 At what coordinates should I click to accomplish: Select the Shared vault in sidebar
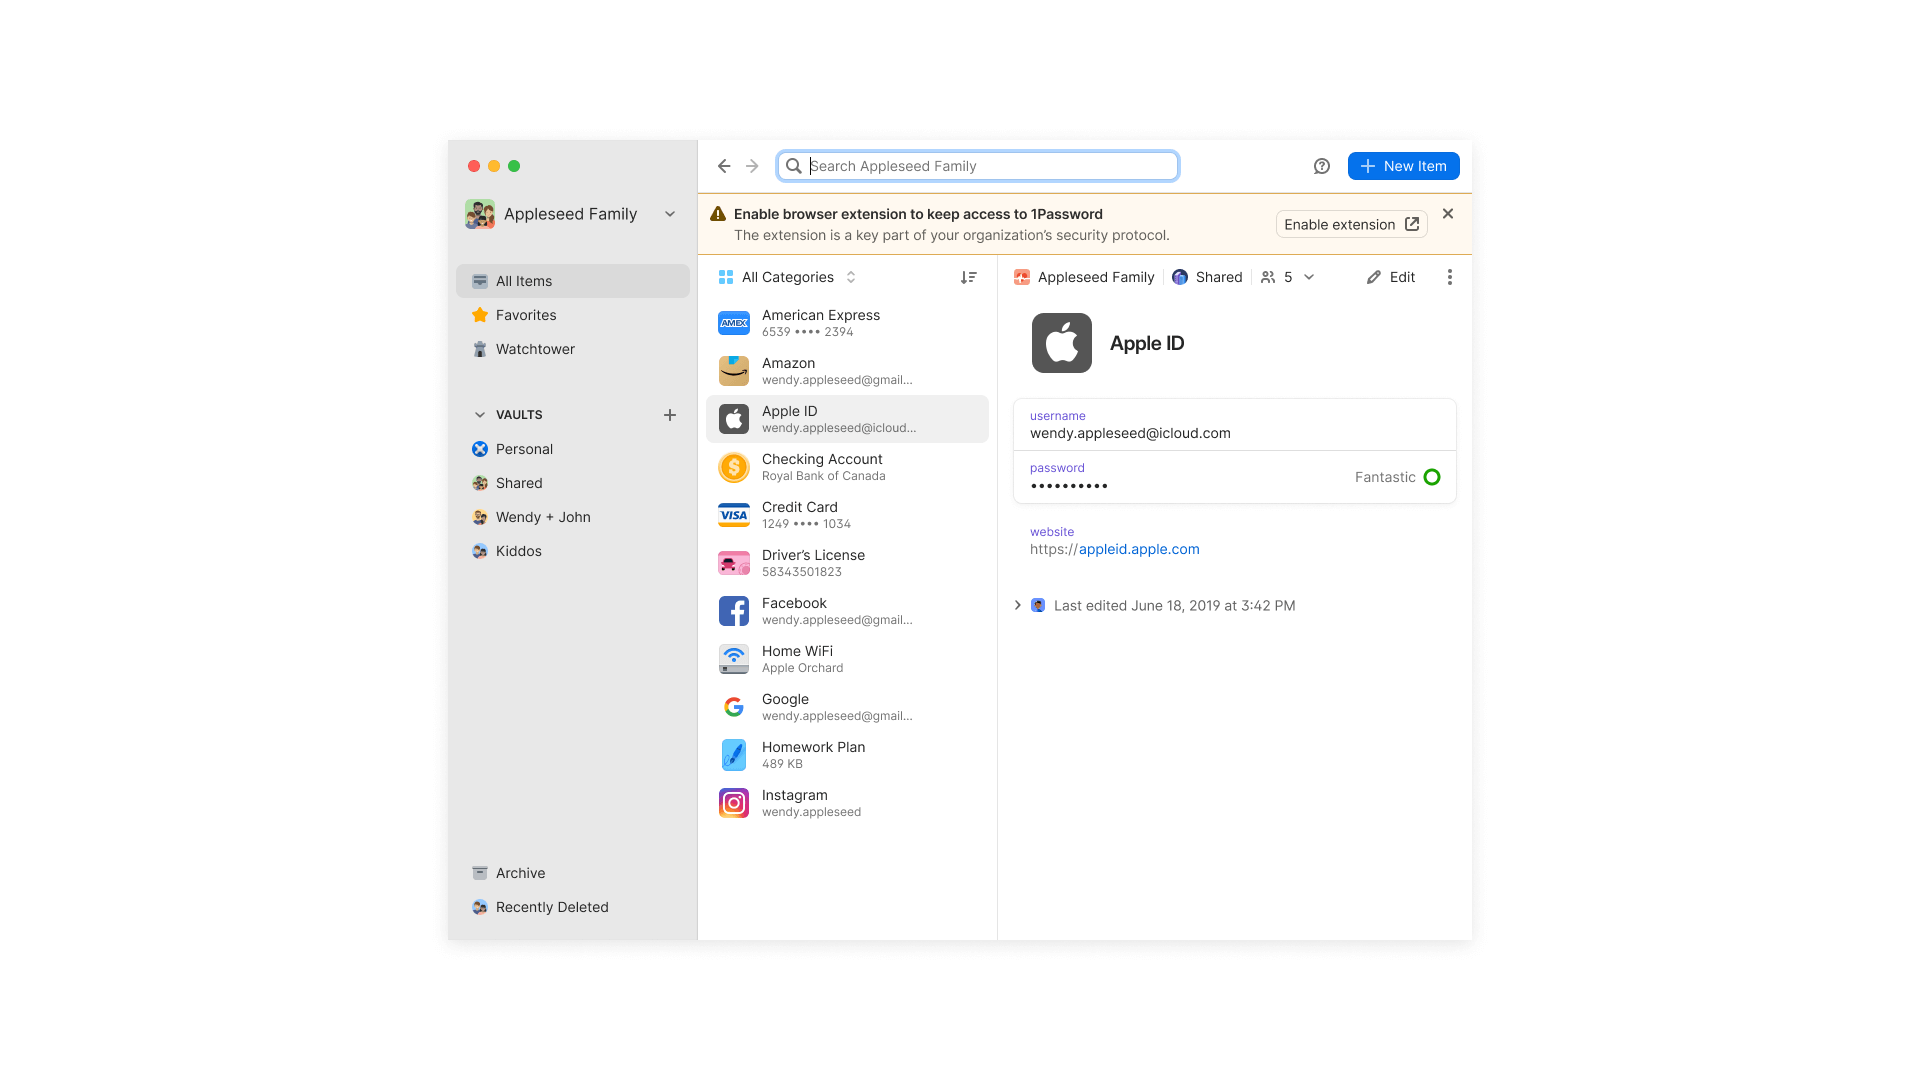pos(573,483)
